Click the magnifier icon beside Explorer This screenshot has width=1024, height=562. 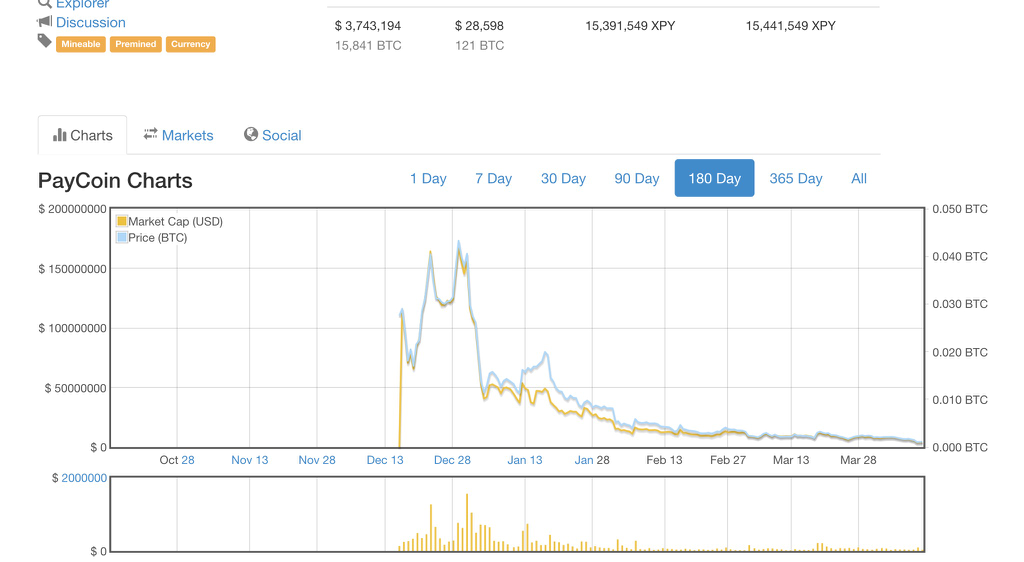[x=44, y=3]
